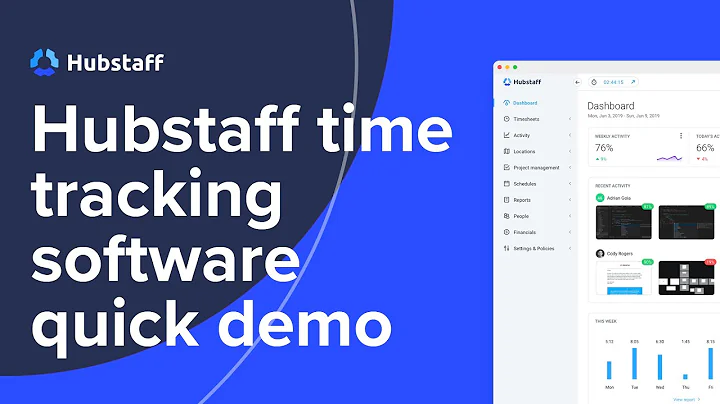Expand the Schedules submenu chevron
Image resolution: width=720 pixels, height=404 pixels.
point(570,184)
